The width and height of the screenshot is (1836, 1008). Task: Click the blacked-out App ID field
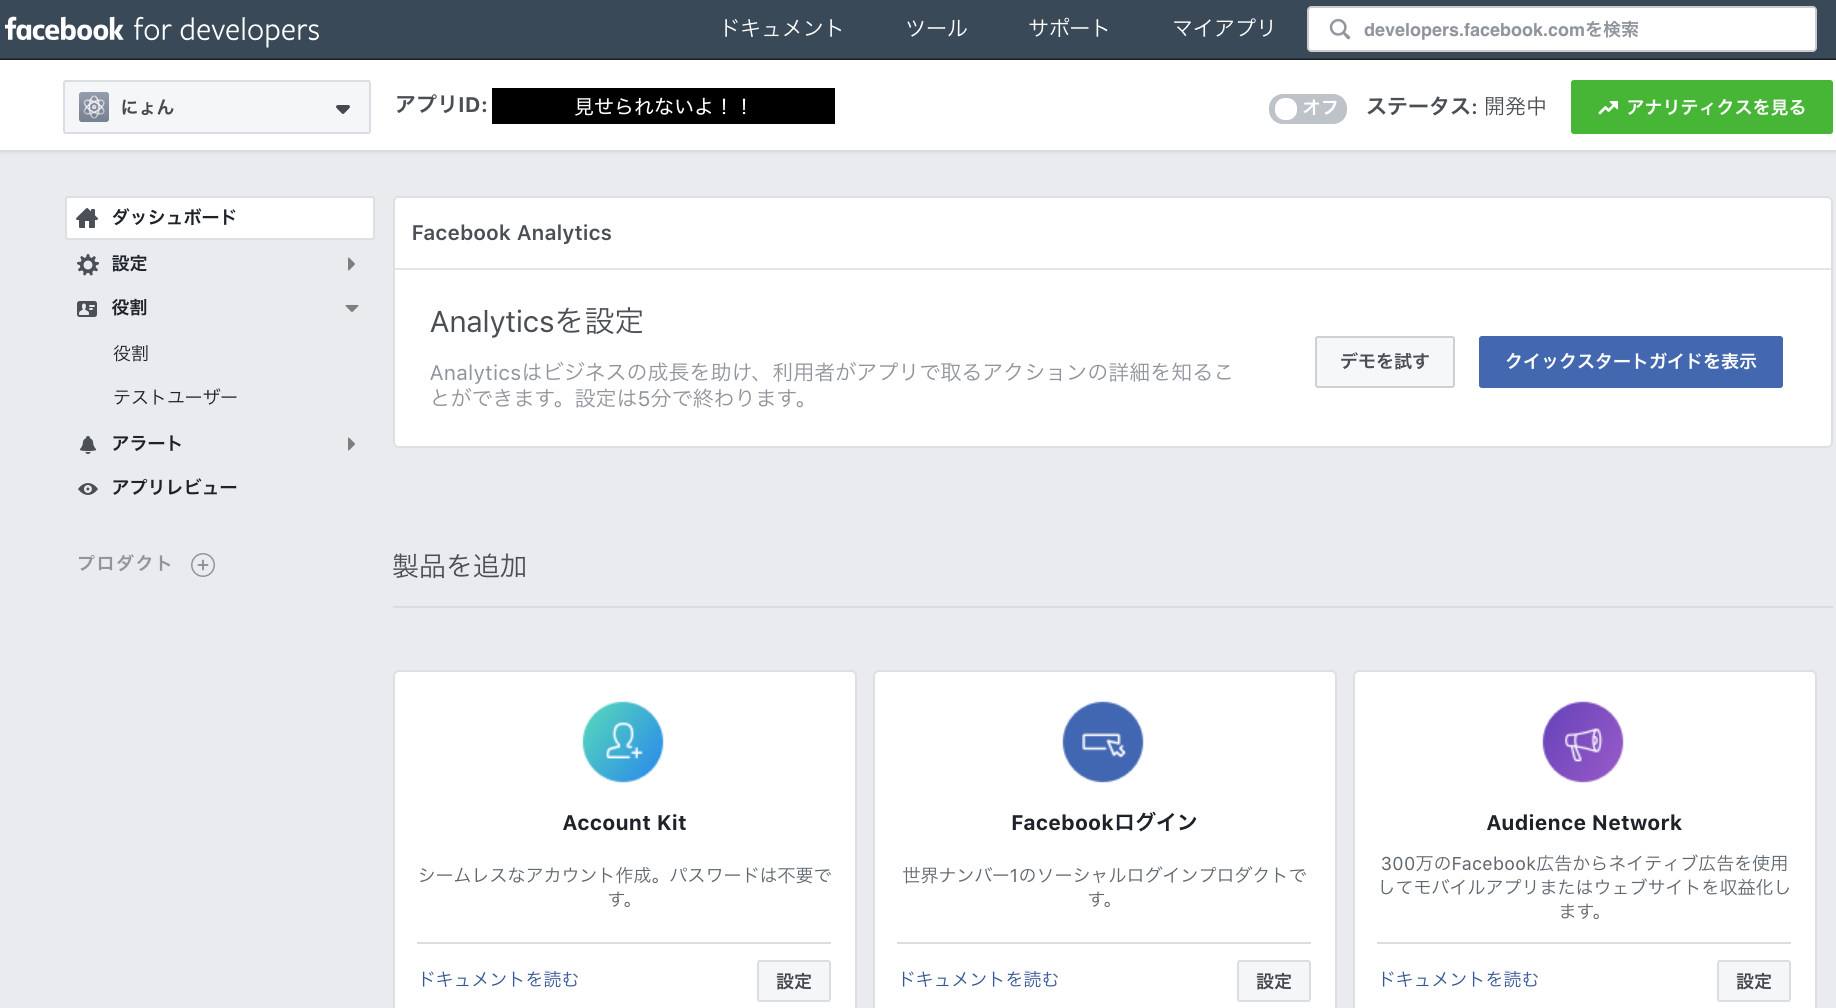coord(663,106)
